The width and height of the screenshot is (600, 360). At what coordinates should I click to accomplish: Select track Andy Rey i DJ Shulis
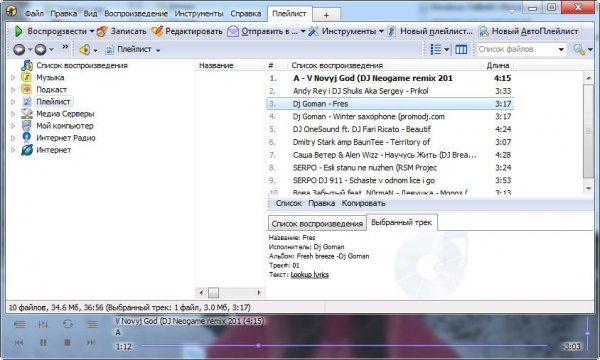point(390,91)
